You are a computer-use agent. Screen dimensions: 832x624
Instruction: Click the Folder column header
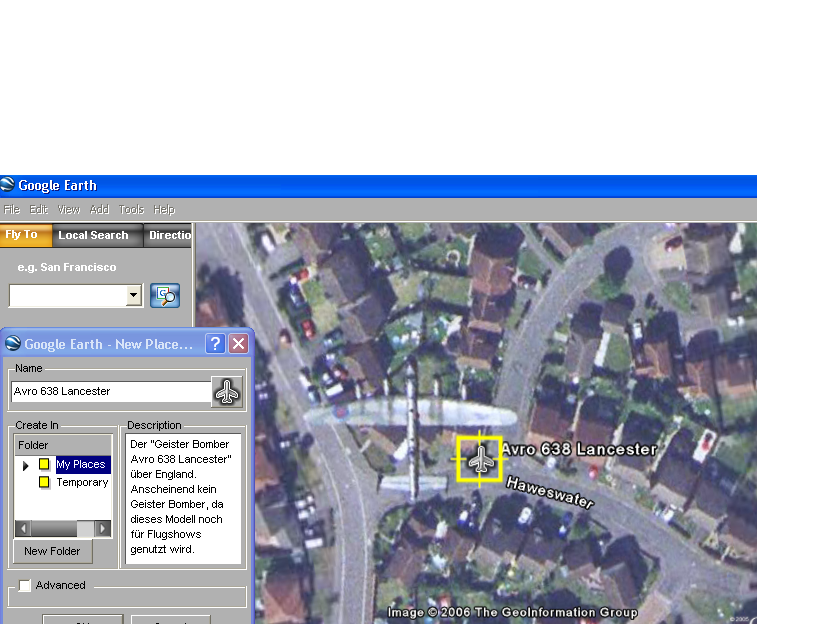pyautogui.click(x=63, y=445)
